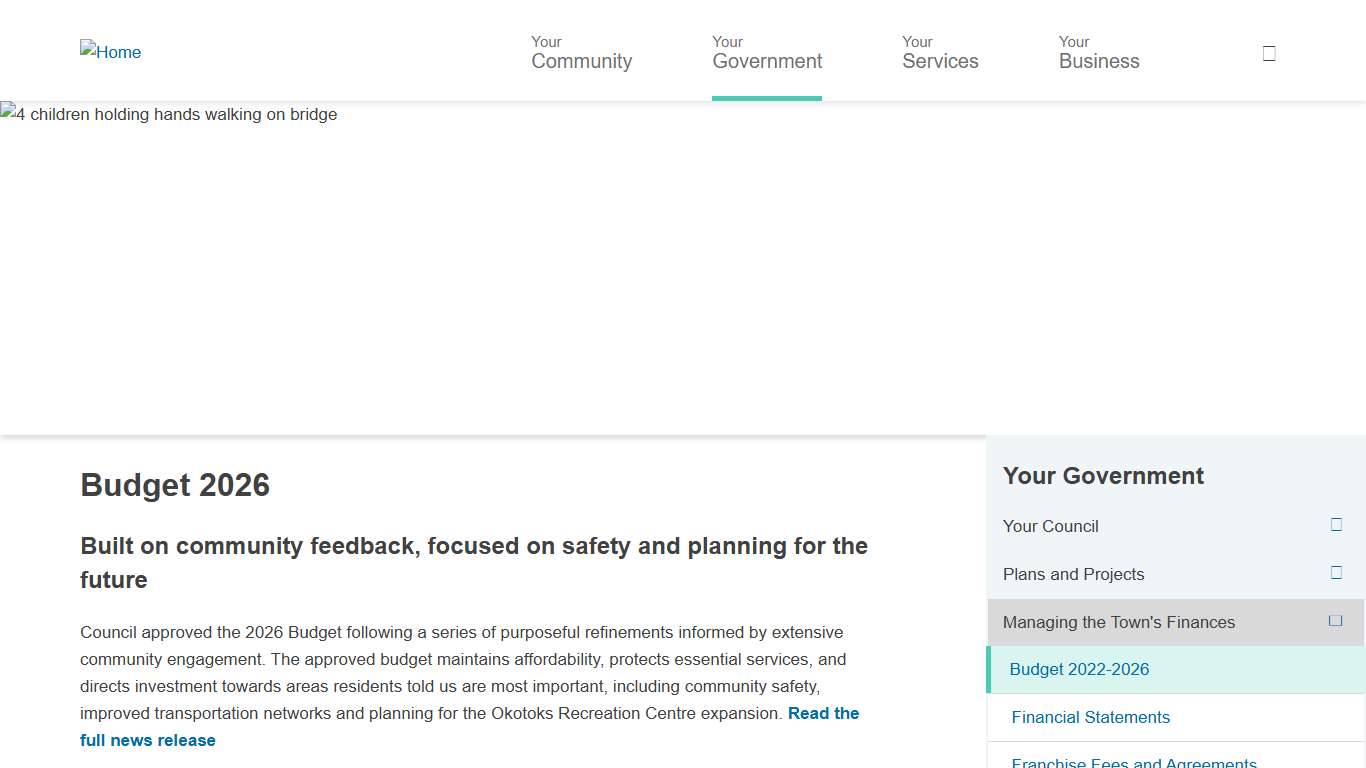Screen dimensions: 1366x768
Task: Click the Home logo in the header
Action: [x=111, y=52]
